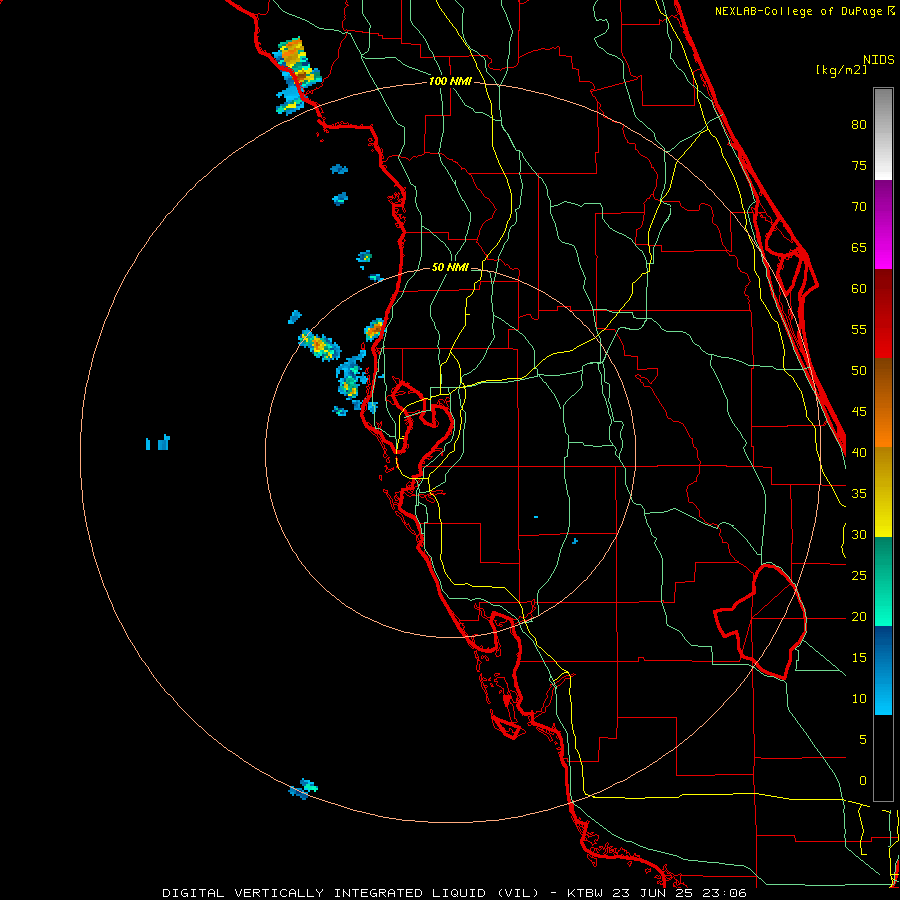Click the NIDS label above the color scale
Viewport: 900px width, 900px height.
click(878, 60)
